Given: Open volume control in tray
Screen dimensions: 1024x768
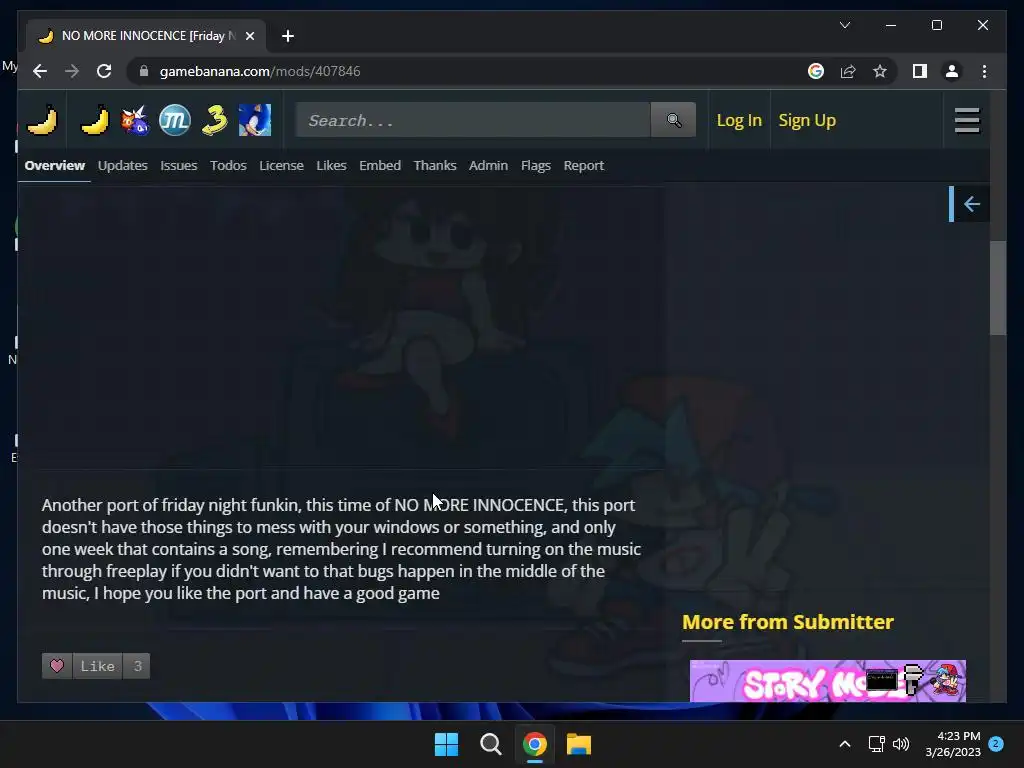Looking at the screenshot, I should pos(901,744).
